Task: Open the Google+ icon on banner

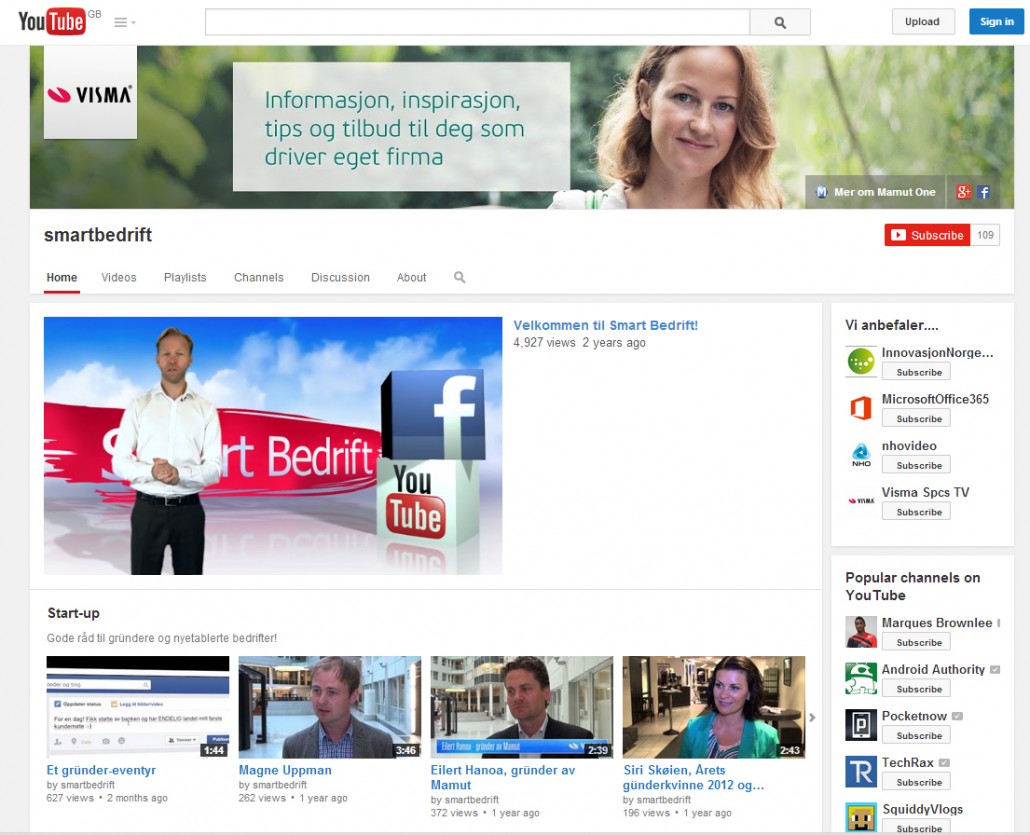Action: click(x=964, y=192)
